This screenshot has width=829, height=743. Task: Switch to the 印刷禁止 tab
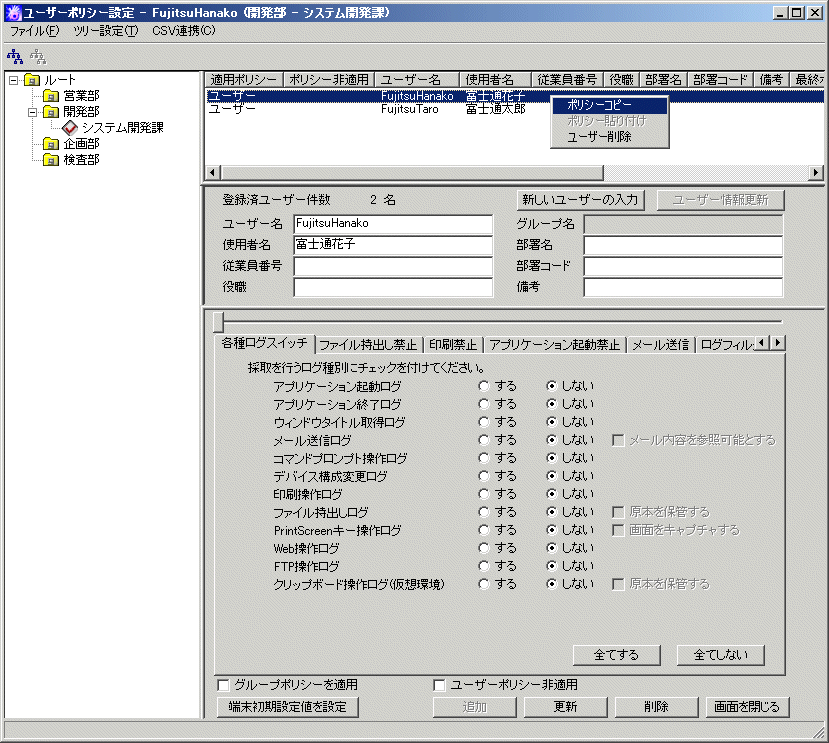[x=452, y=345]
